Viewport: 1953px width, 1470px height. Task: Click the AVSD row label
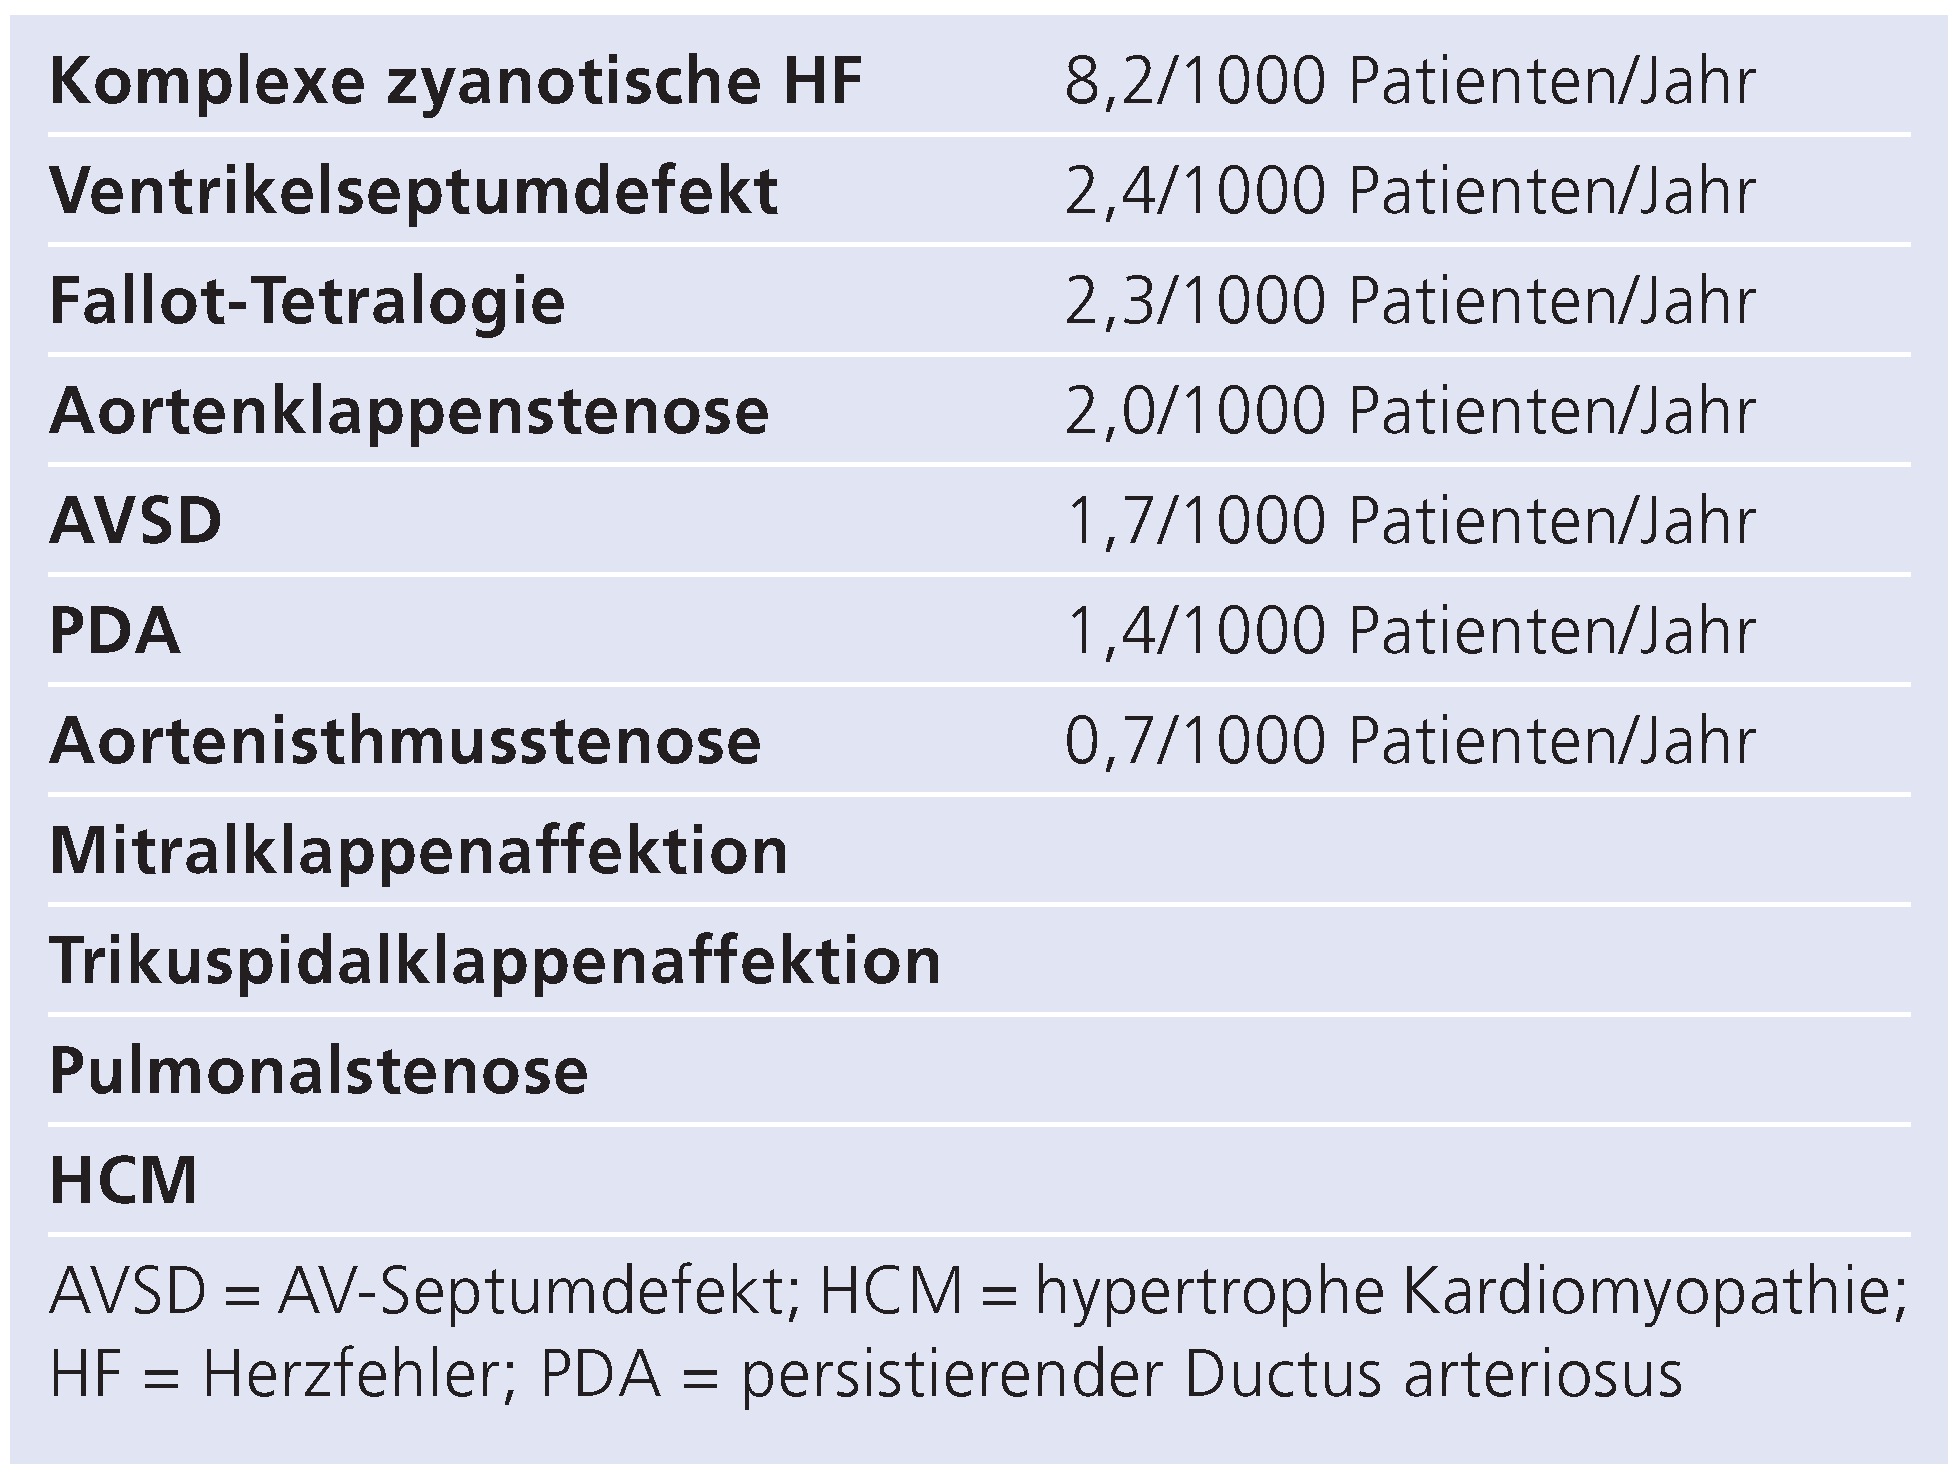[136, 521]
